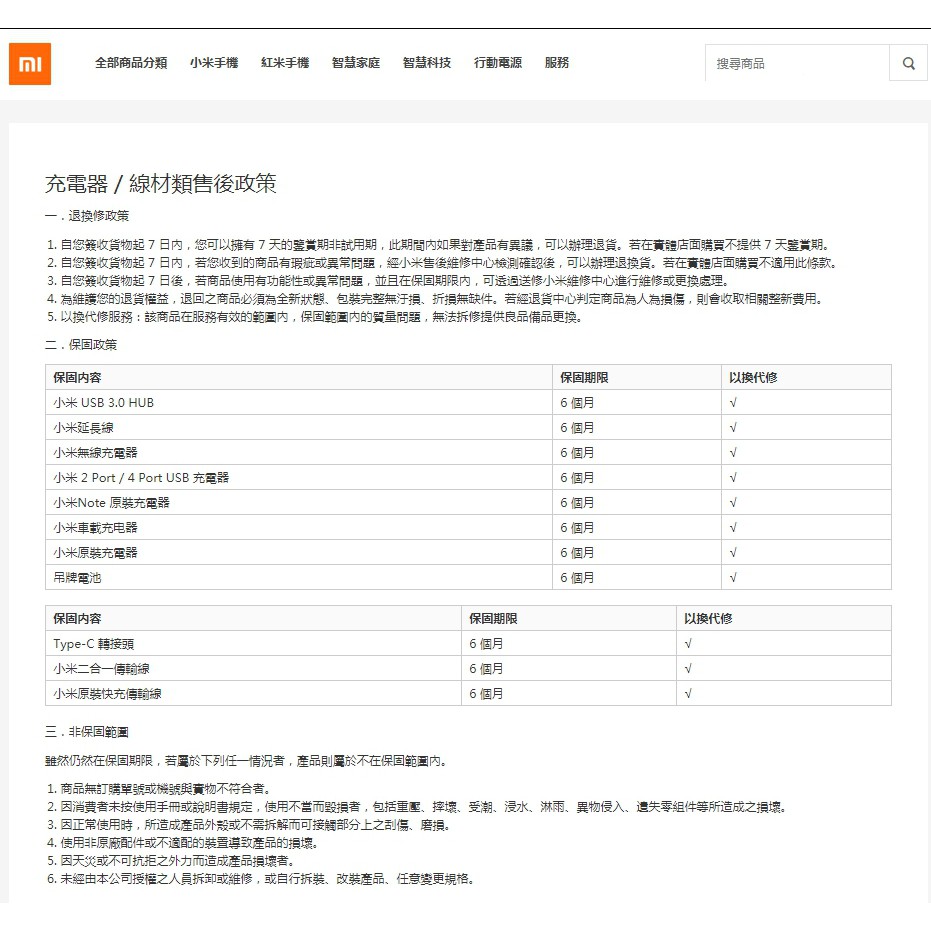Screen dimensions: 931x931
Task: Select the Type-C 轉接頭 table cell
Action: pos(94,644)
